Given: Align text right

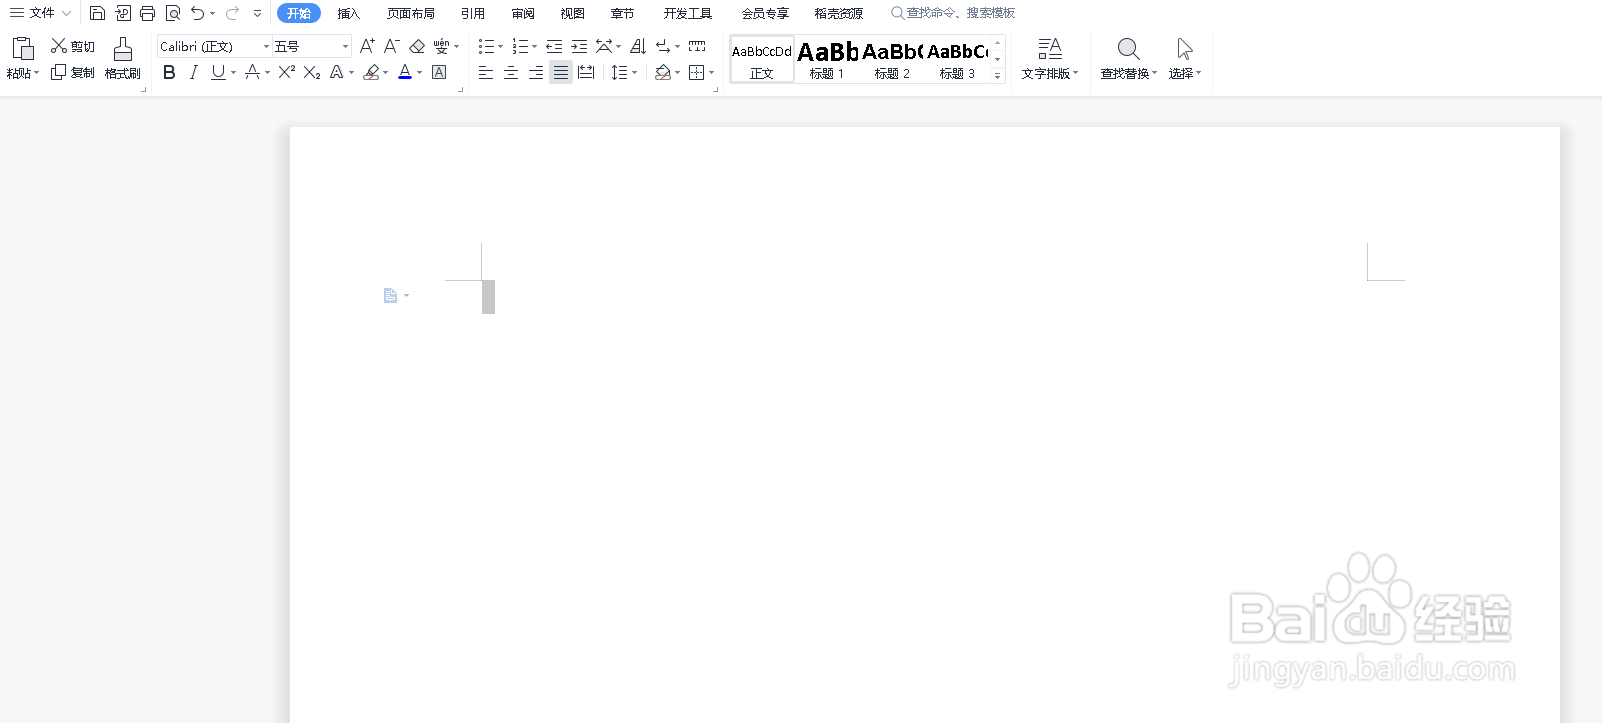Looking at the screenshot, I should click(x=536, y=72).
